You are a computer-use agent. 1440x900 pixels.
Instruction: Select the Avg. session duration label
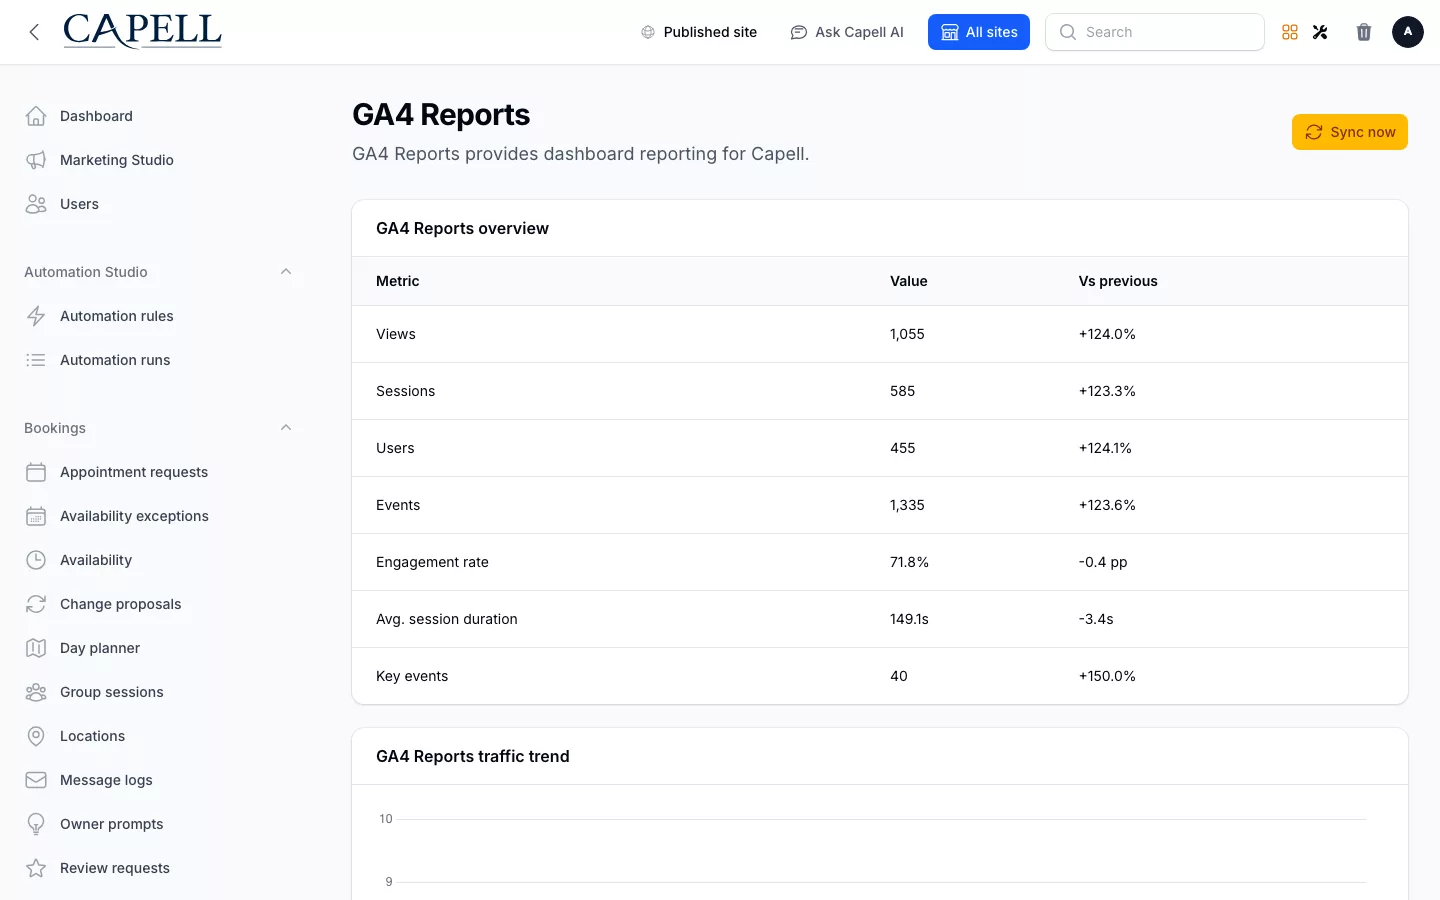[447, 619]
